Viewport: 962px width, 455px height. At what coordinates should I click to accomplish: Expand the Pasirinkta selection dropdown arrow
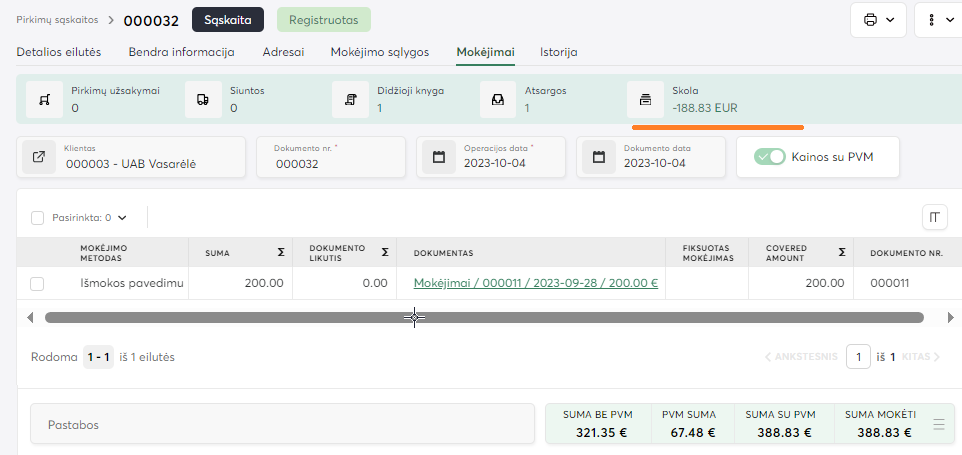[123, 217]
